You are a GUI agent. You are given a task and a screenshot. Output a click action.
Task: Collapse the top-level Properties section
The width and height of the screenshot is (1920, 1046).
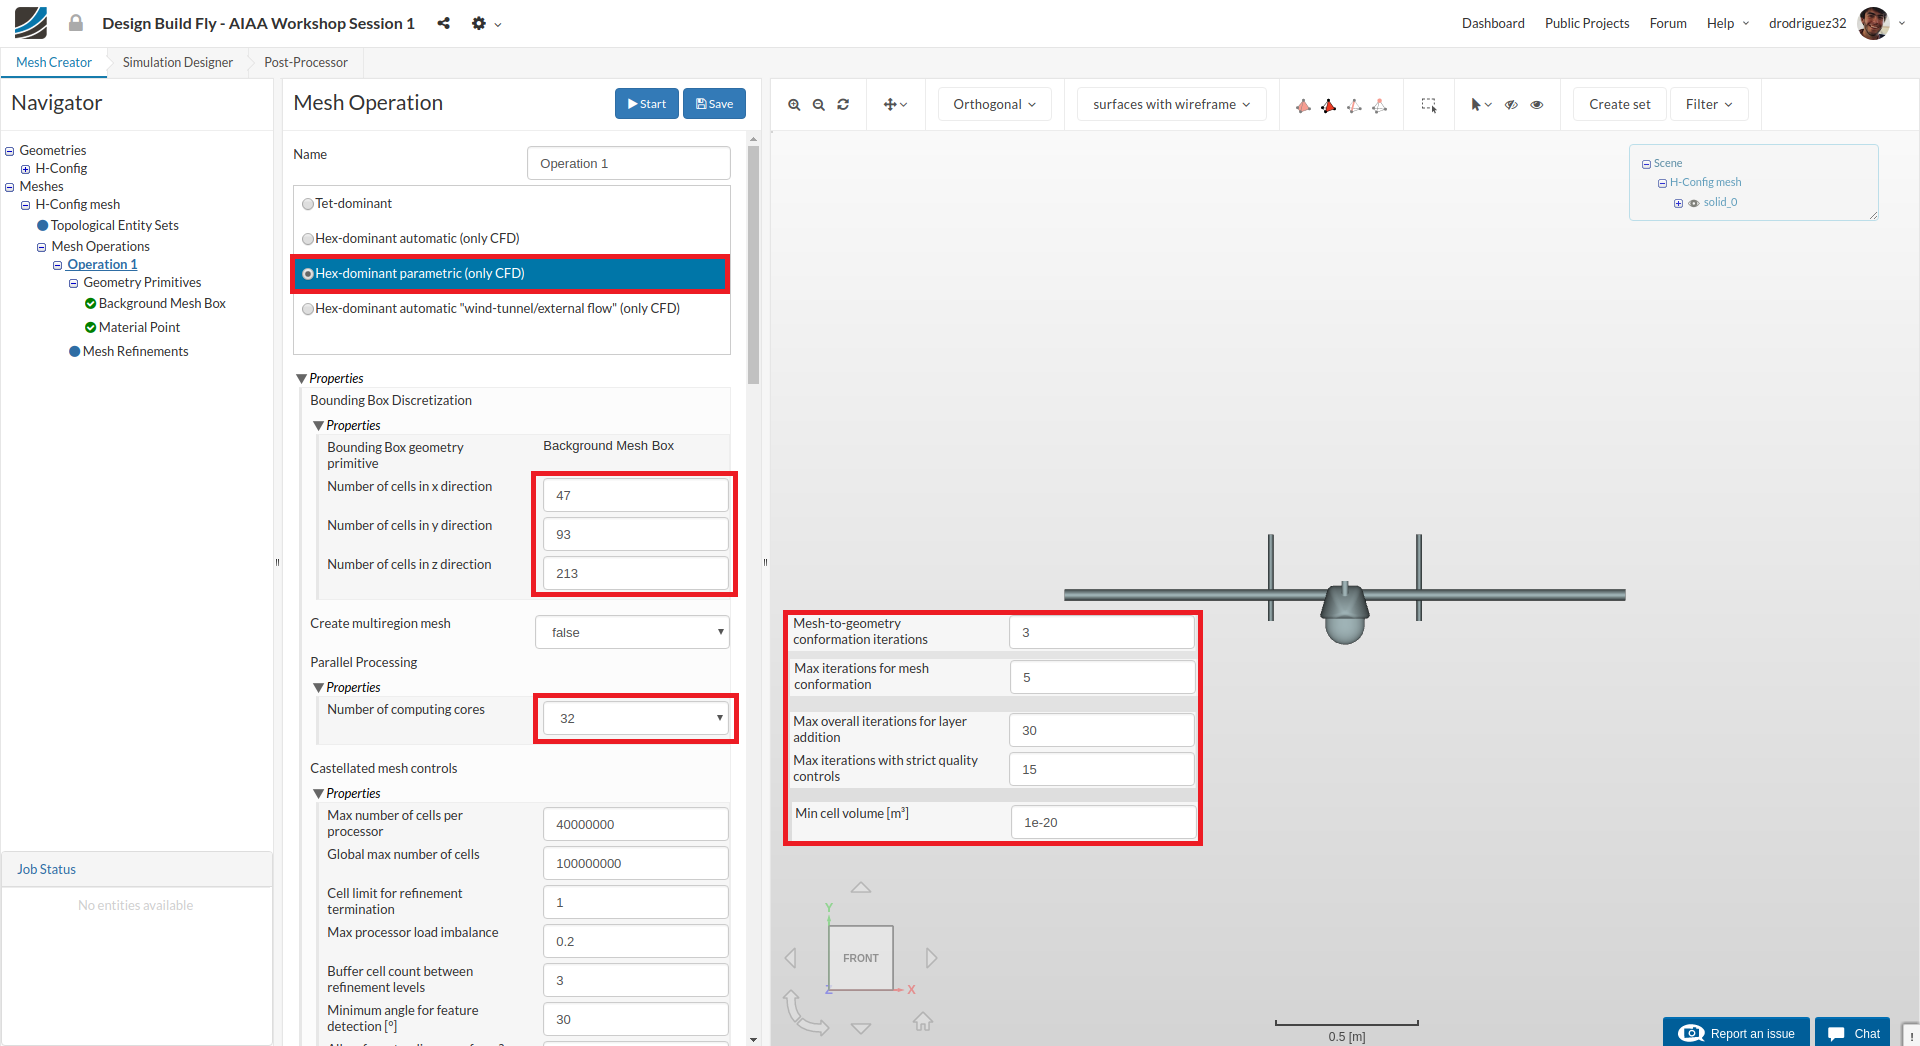click(302, 379)
